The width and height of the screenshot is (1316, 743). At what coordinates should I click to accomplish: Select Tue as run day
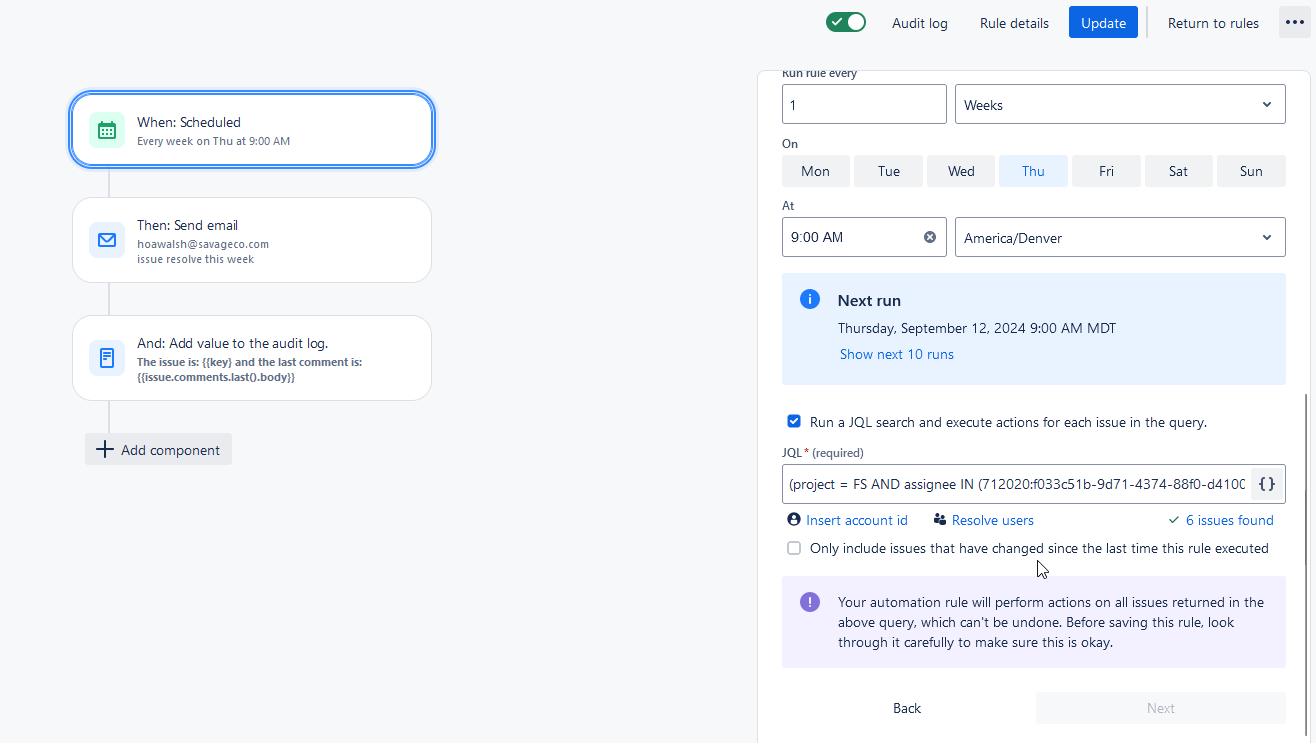(x=889, y=171)
